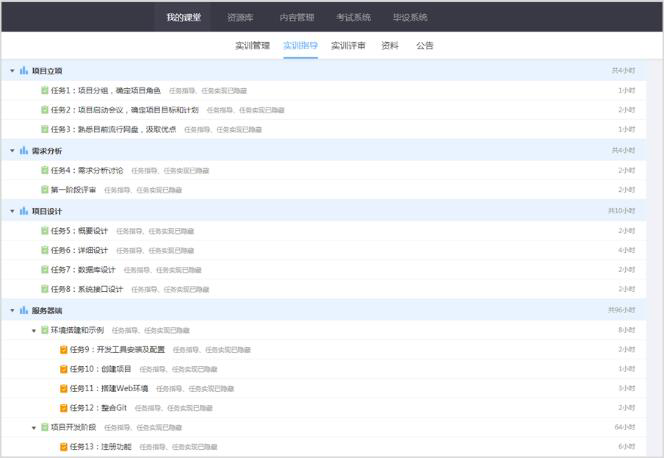Open task 任务11：搭建Web环境
Image resolution: width=664 pixels, height=458 pixels.
tap(109, 388)
